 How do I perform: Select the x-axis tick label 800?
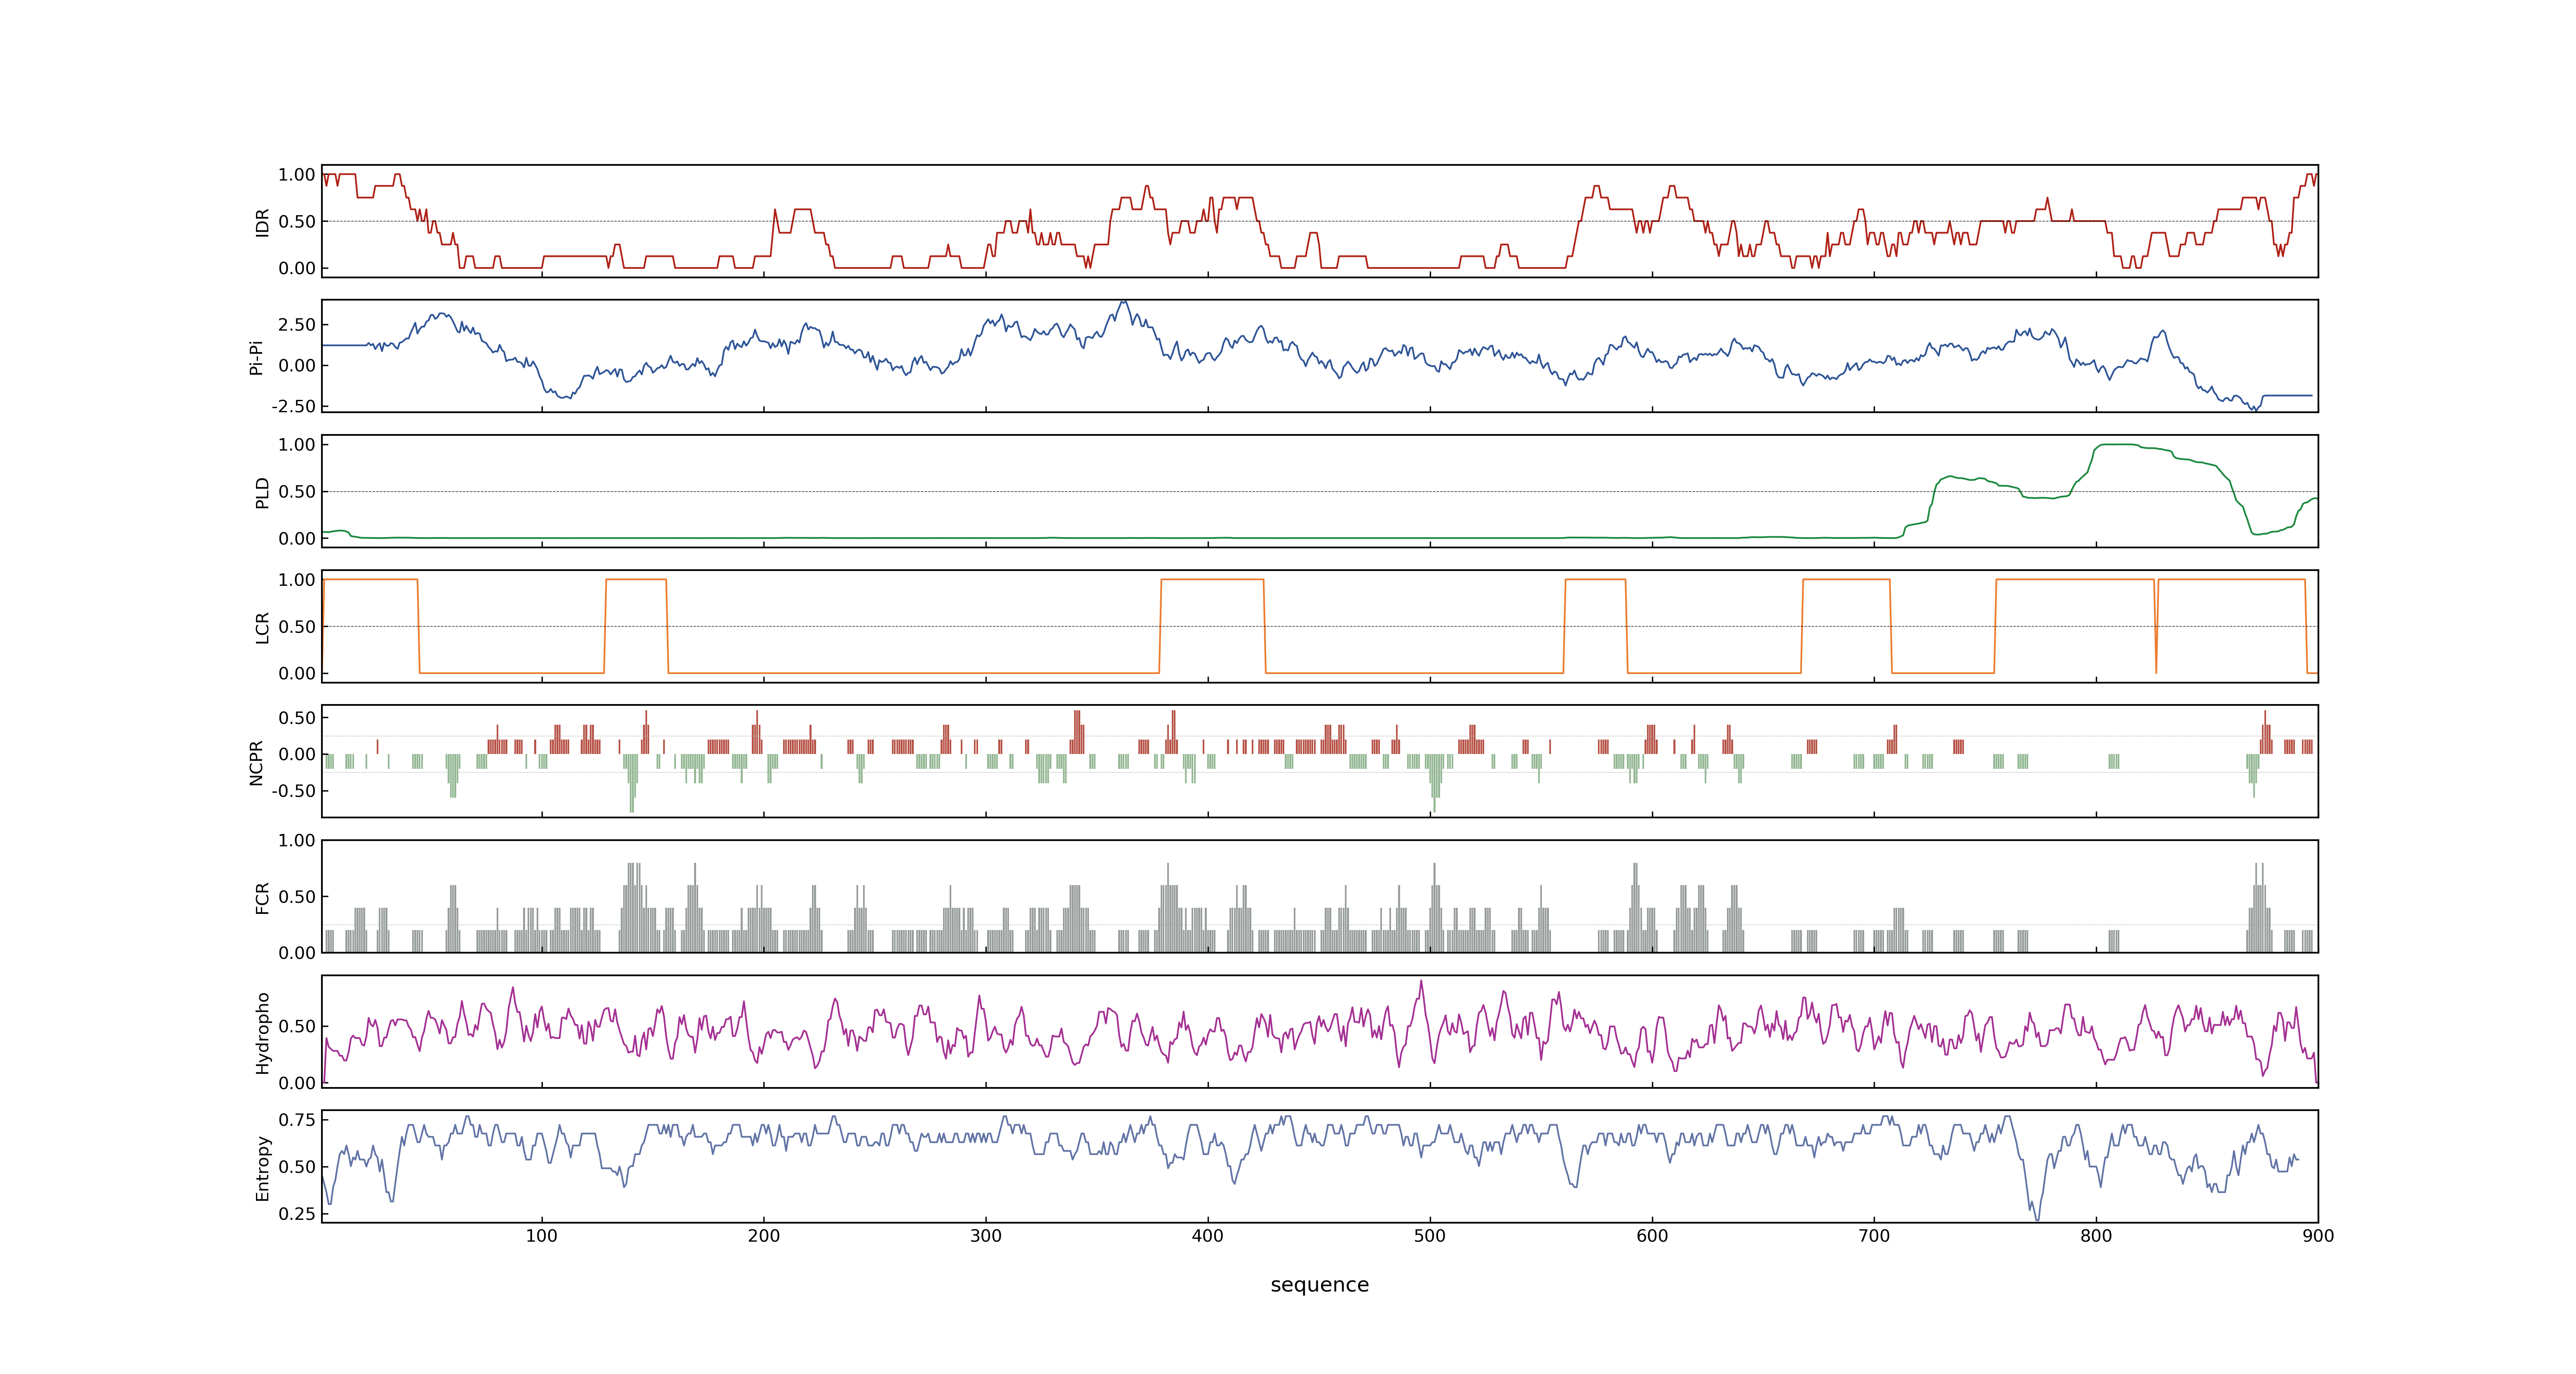[2096, 1236]
